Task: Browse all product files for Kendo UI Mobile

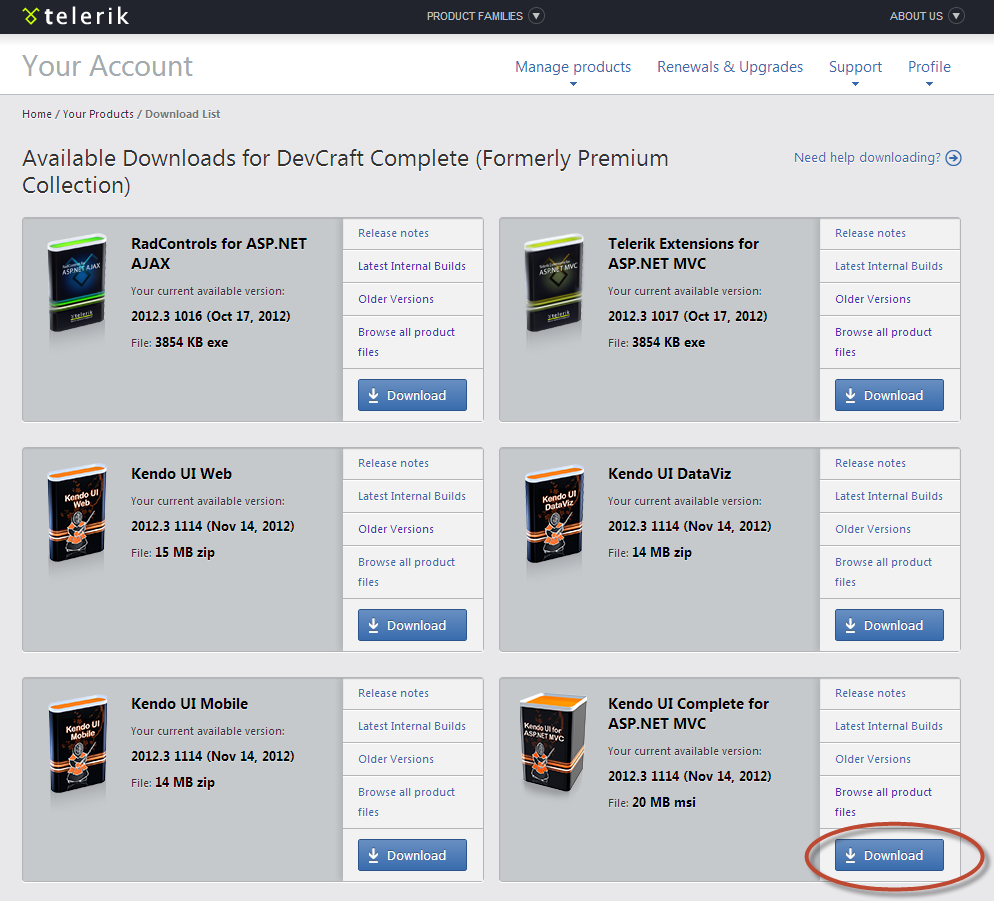Action: tap(406, 802)
